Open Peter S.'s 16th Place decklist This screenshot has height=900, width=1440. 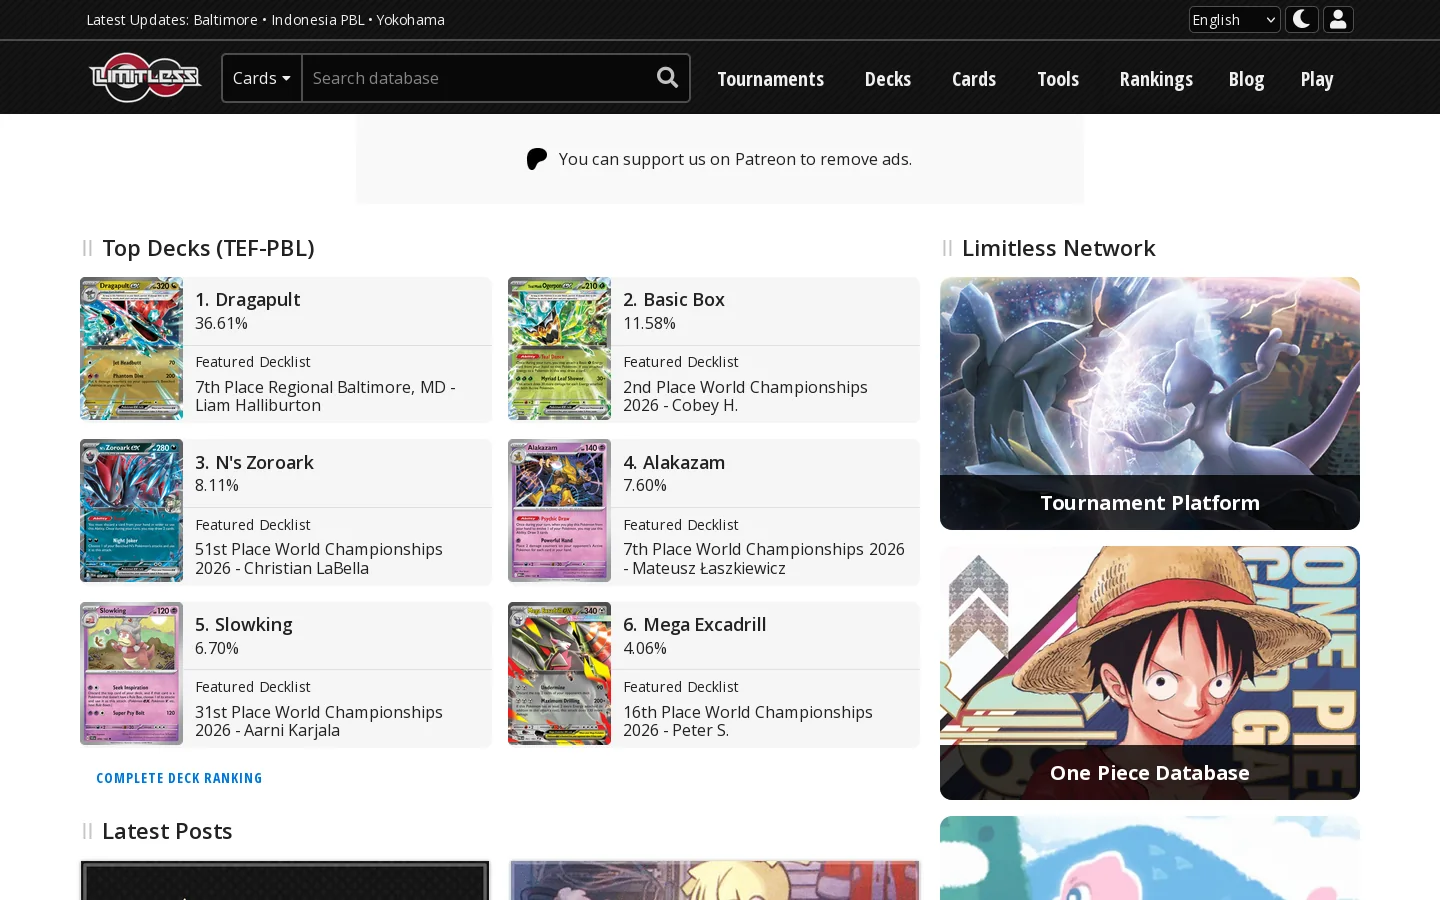click(x=748, y=721)
